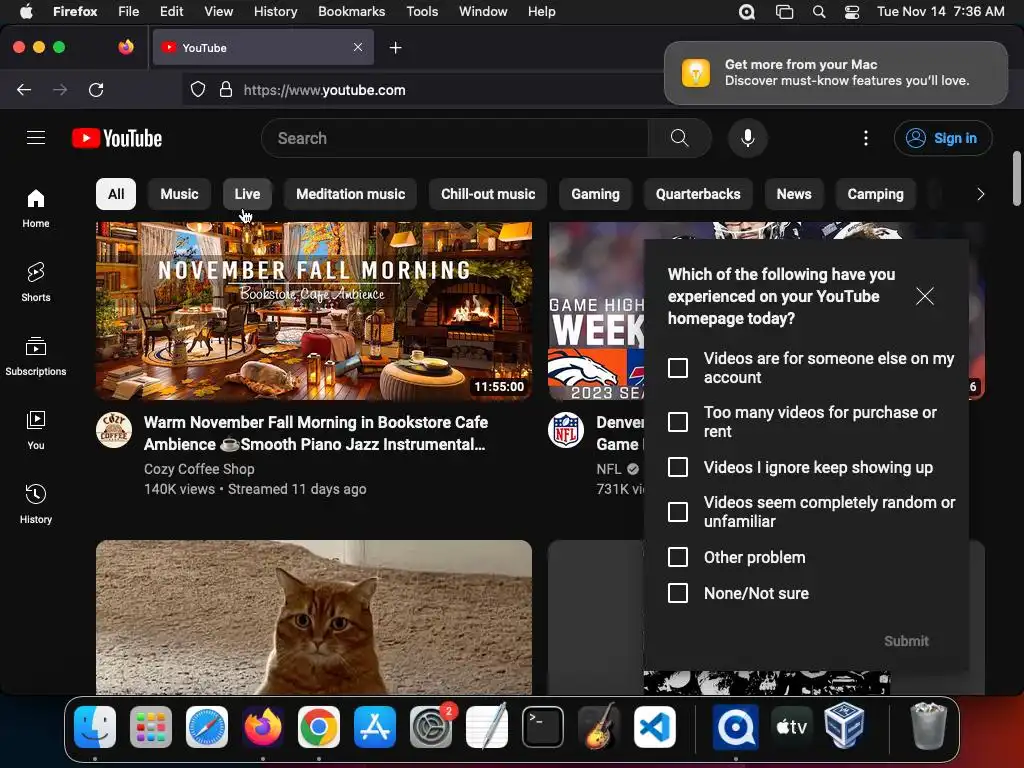Click the search magnifier button in YouTube
The height and width of the screenshot is (768, 1024).
click(x=679, y=138)
